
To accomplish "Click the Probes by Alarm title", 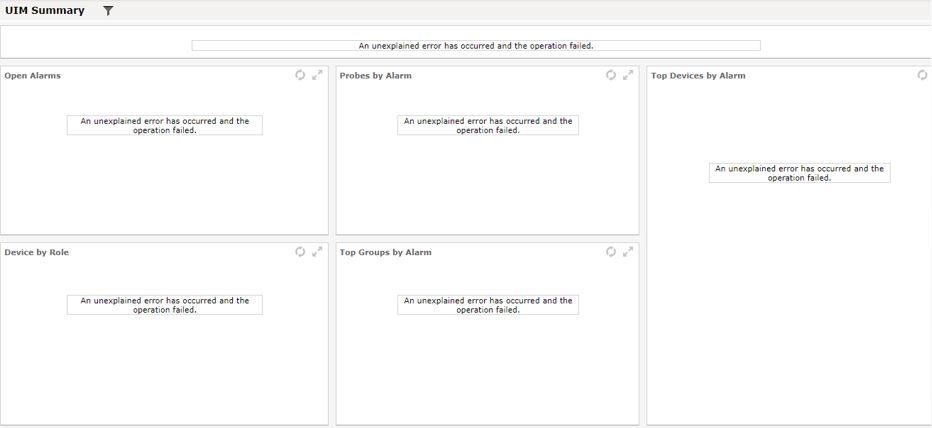I will point(376,75).
